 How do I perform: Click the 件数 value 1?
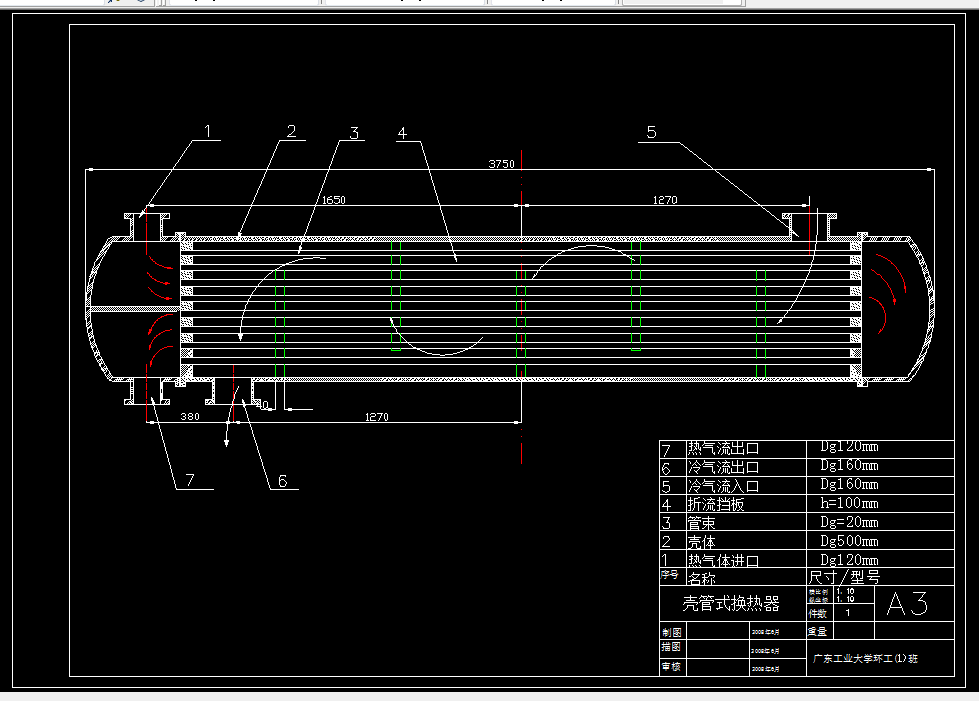847,613
